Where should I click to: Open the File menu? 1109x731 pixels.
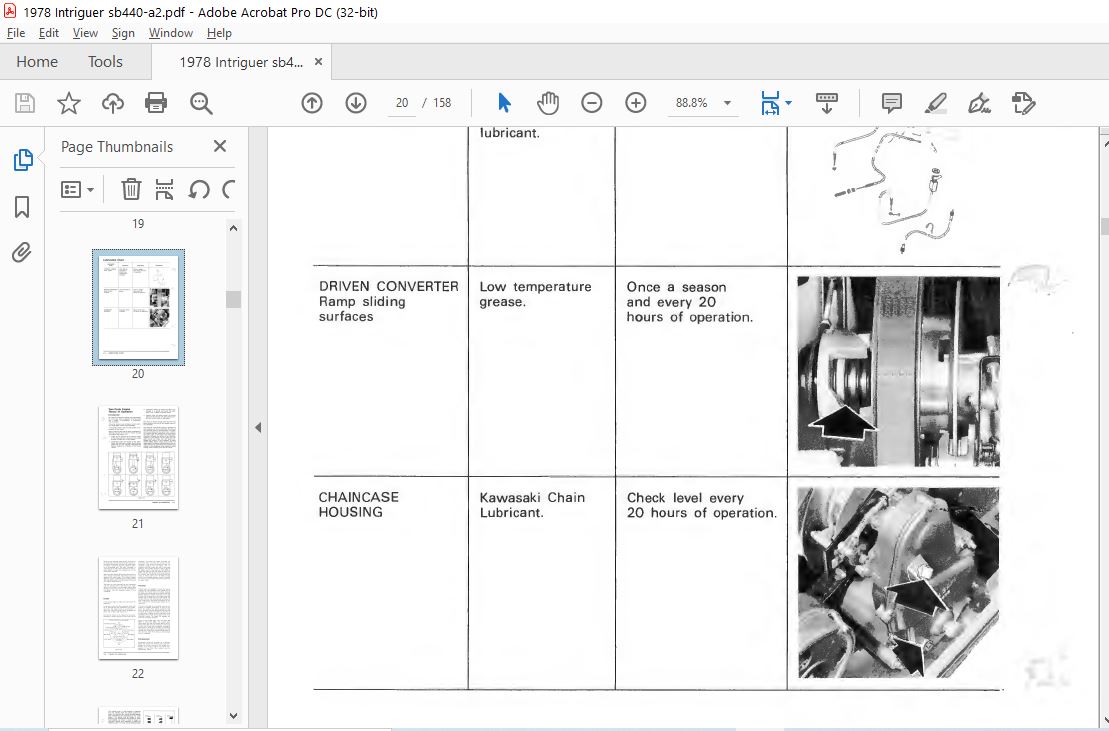pos(16,33)
